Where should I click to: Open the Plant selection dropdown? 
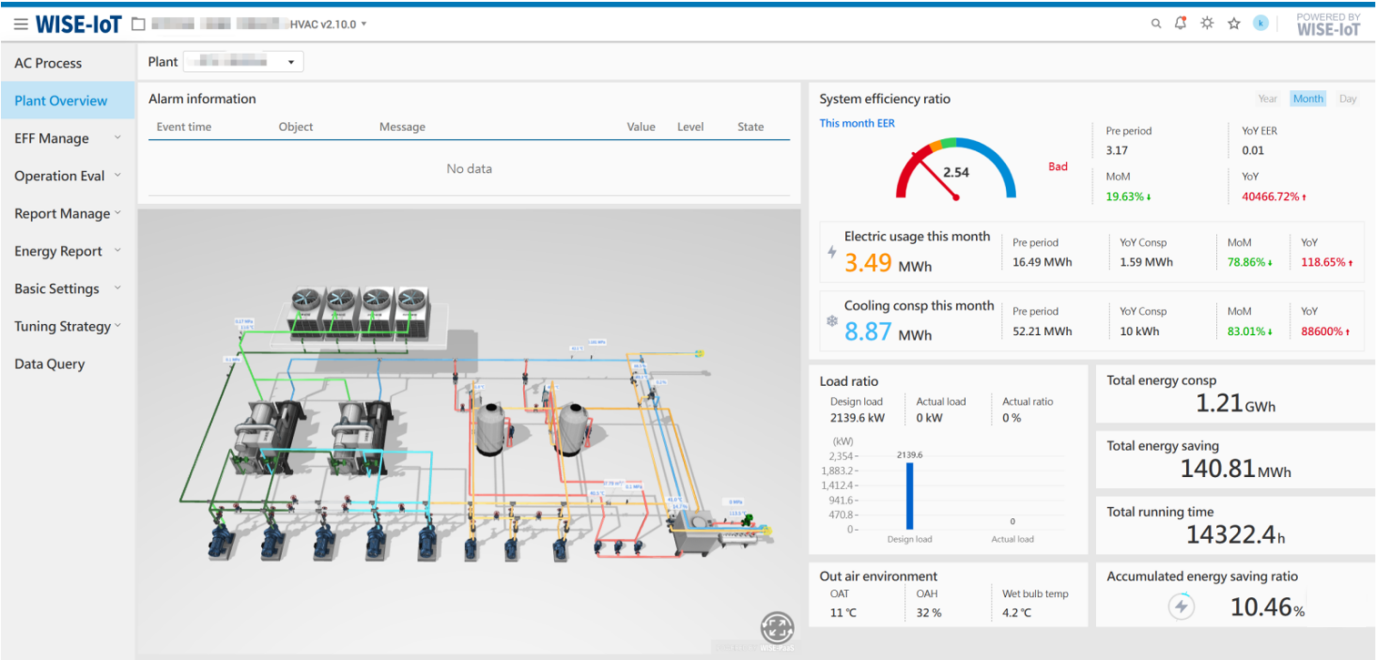pos(243,62)
